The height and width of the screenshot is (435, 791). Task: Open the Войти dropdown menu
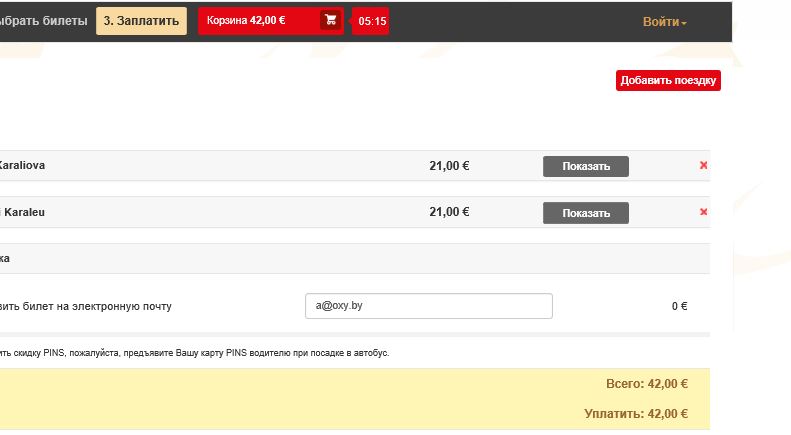coord(664,22)
